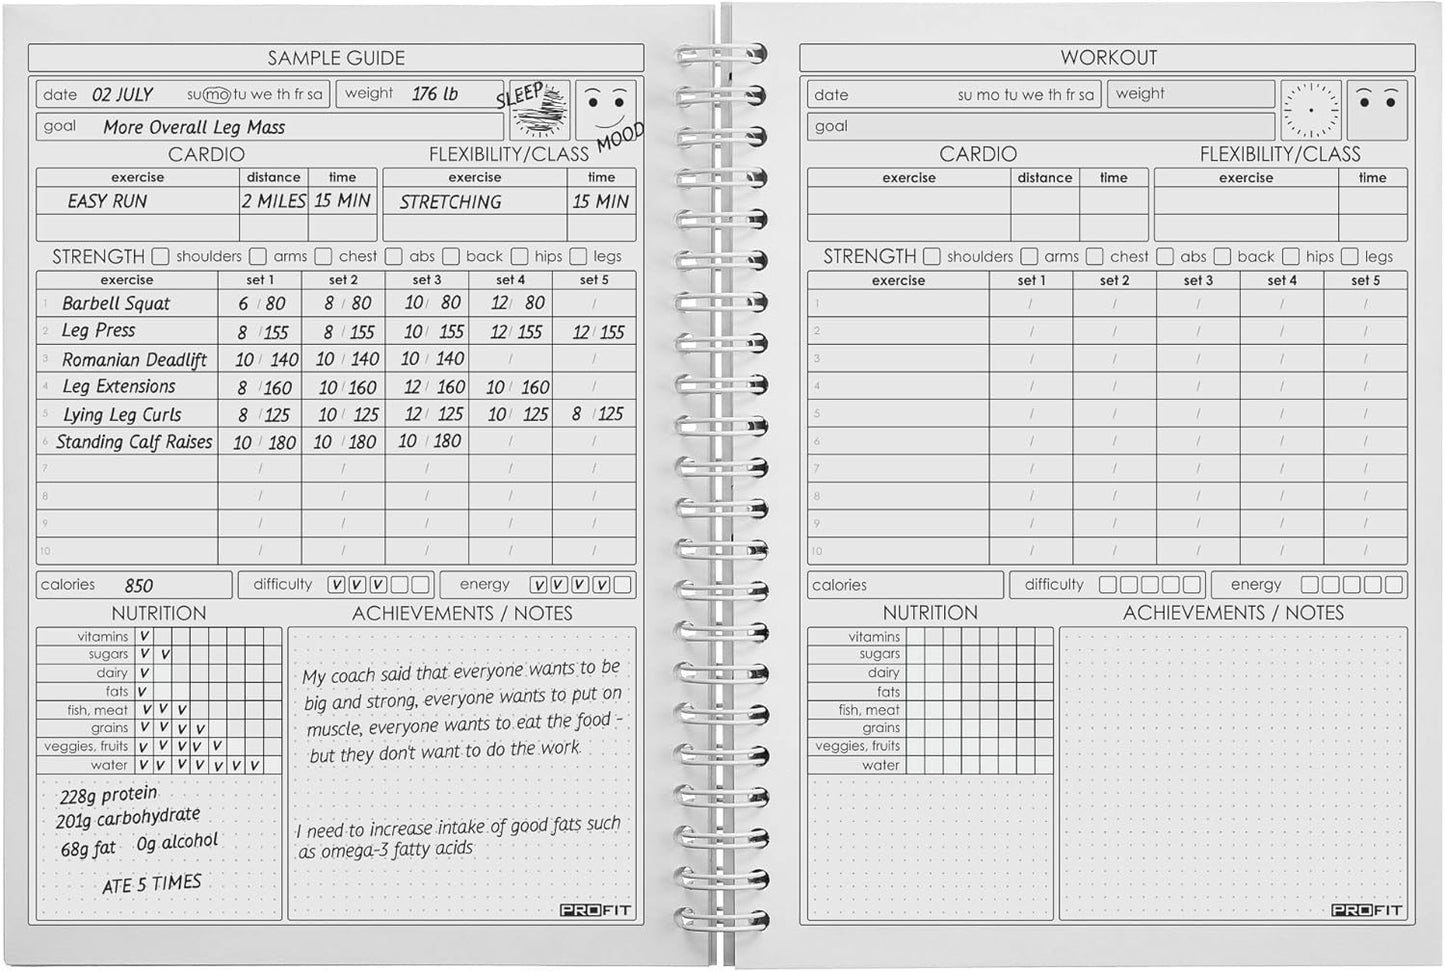Click ACHIEVEMENTS / NOTES heading on Workout page
Image resolution: width=1445 pixels, height=972 pixels.
(1233, 613)
